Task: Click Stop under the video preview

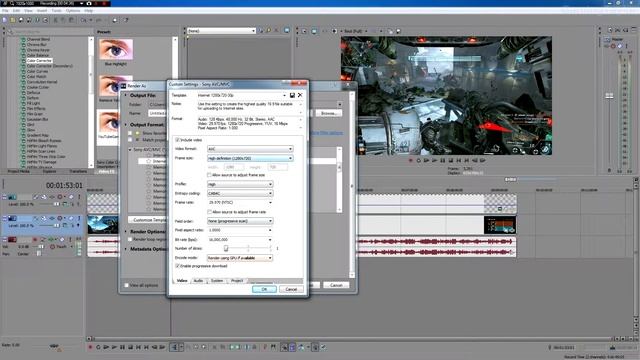Action: (x=451, y=160)
